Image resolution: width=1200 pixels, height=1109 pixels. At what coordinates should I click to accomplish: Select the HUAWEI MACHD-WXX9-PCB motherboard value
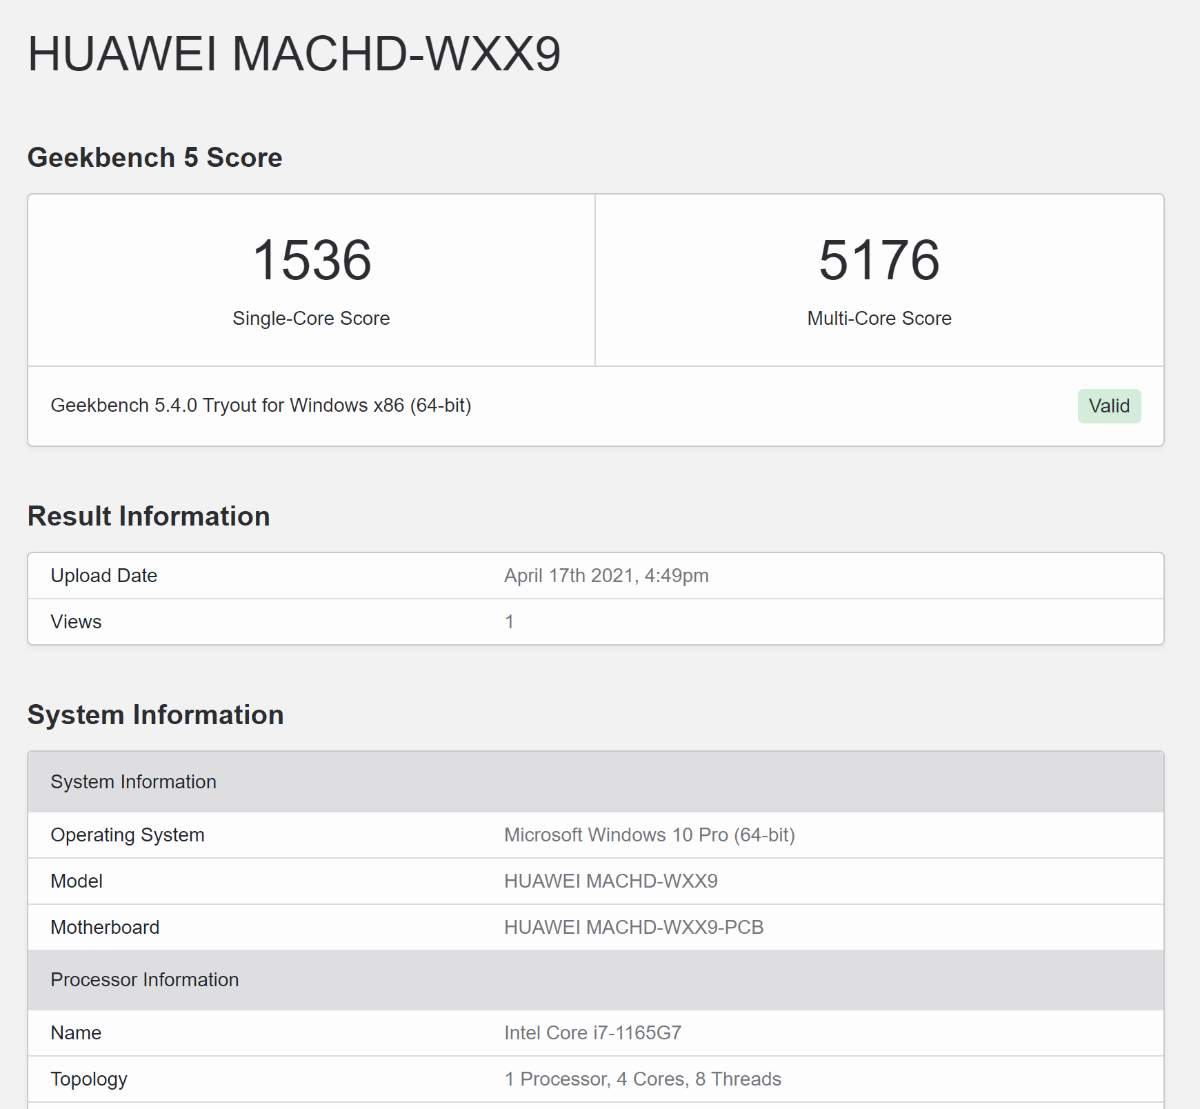point(633,927)
